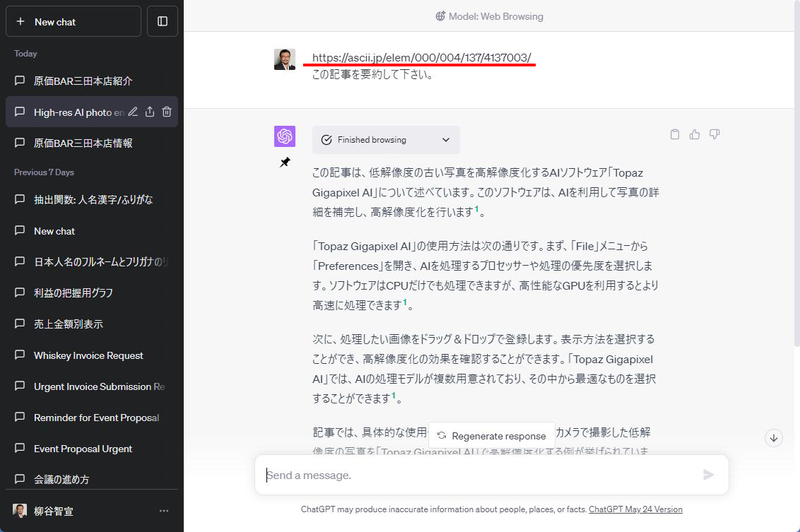
Task: Copy response with clipboard icon
Action: (x=674, y=134)
